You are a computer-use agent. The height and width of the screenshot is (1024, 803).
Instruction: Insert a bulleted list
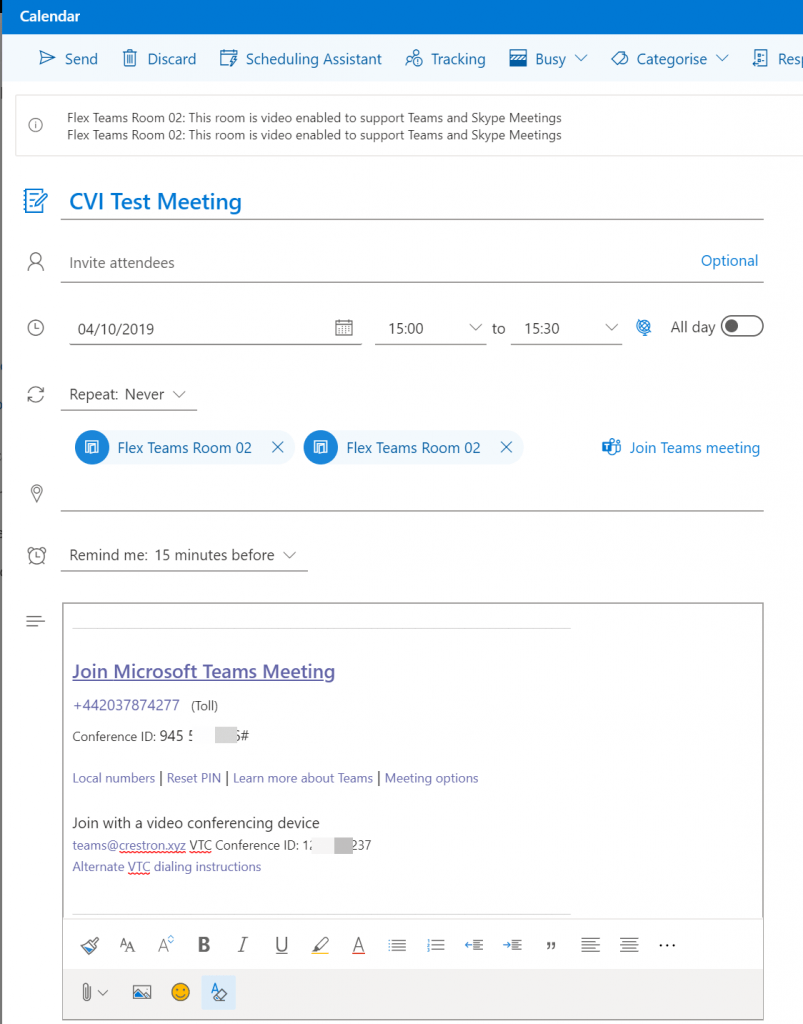point(397,945)
